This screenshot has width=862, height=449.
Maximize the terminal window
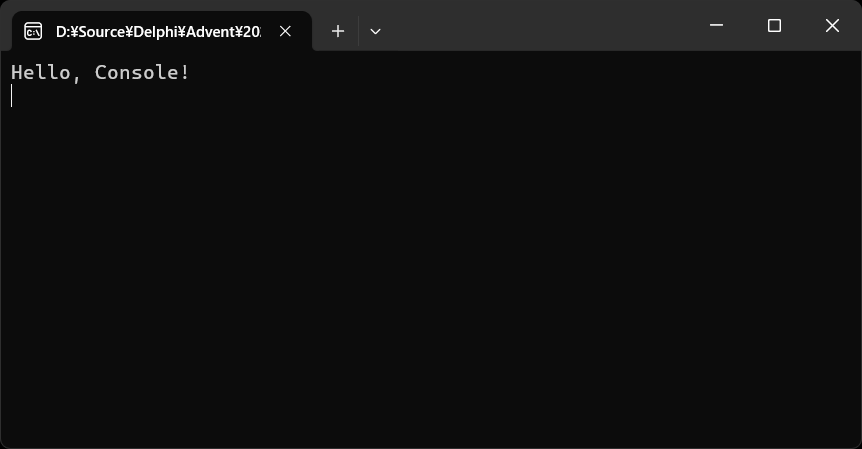[774, 25]
